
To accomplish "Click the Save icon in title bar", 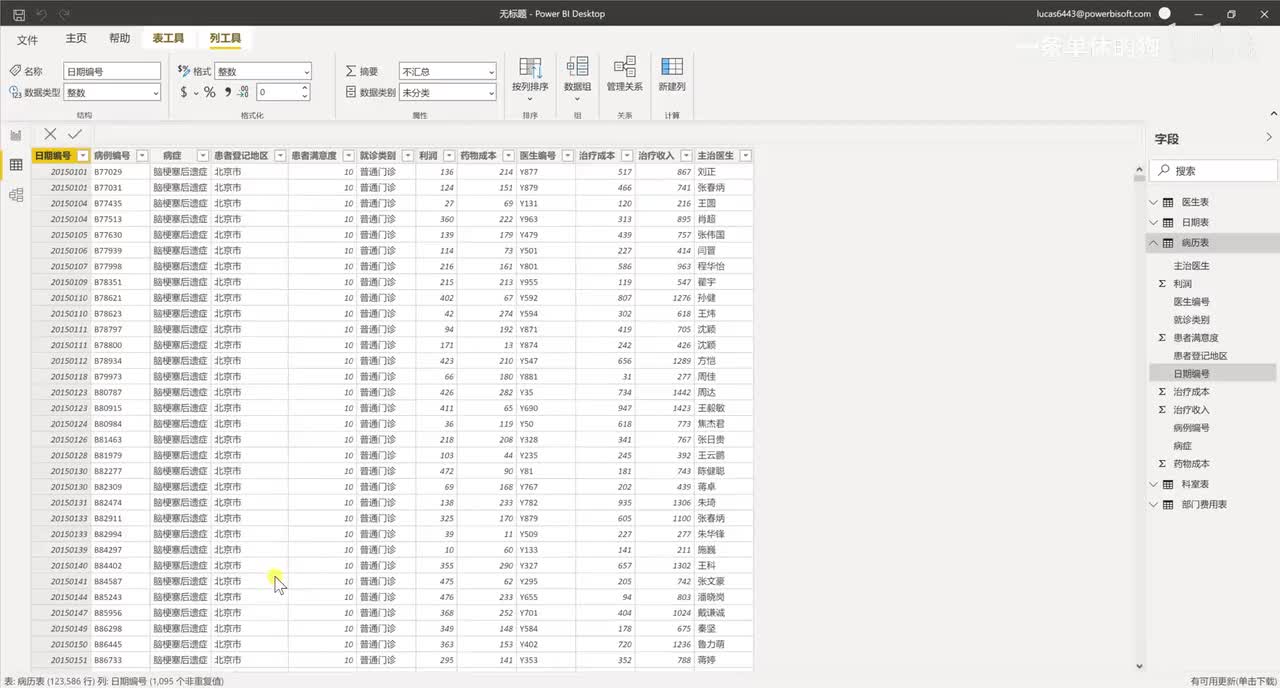I will pos(19,14).
